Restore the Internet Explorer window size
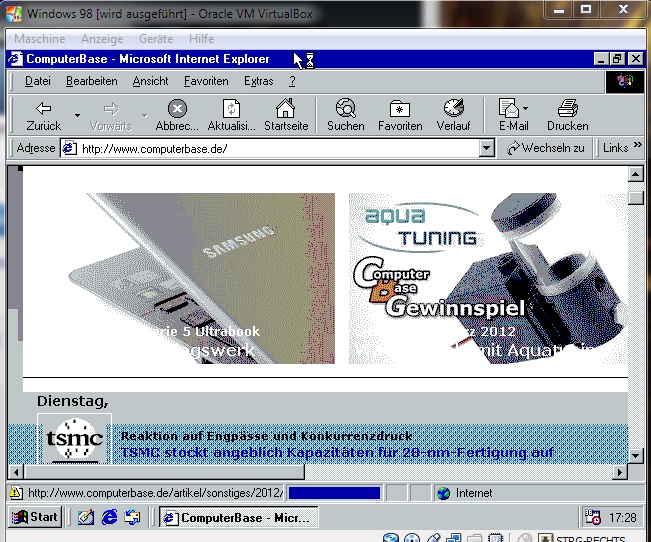 tap(617, 59)
